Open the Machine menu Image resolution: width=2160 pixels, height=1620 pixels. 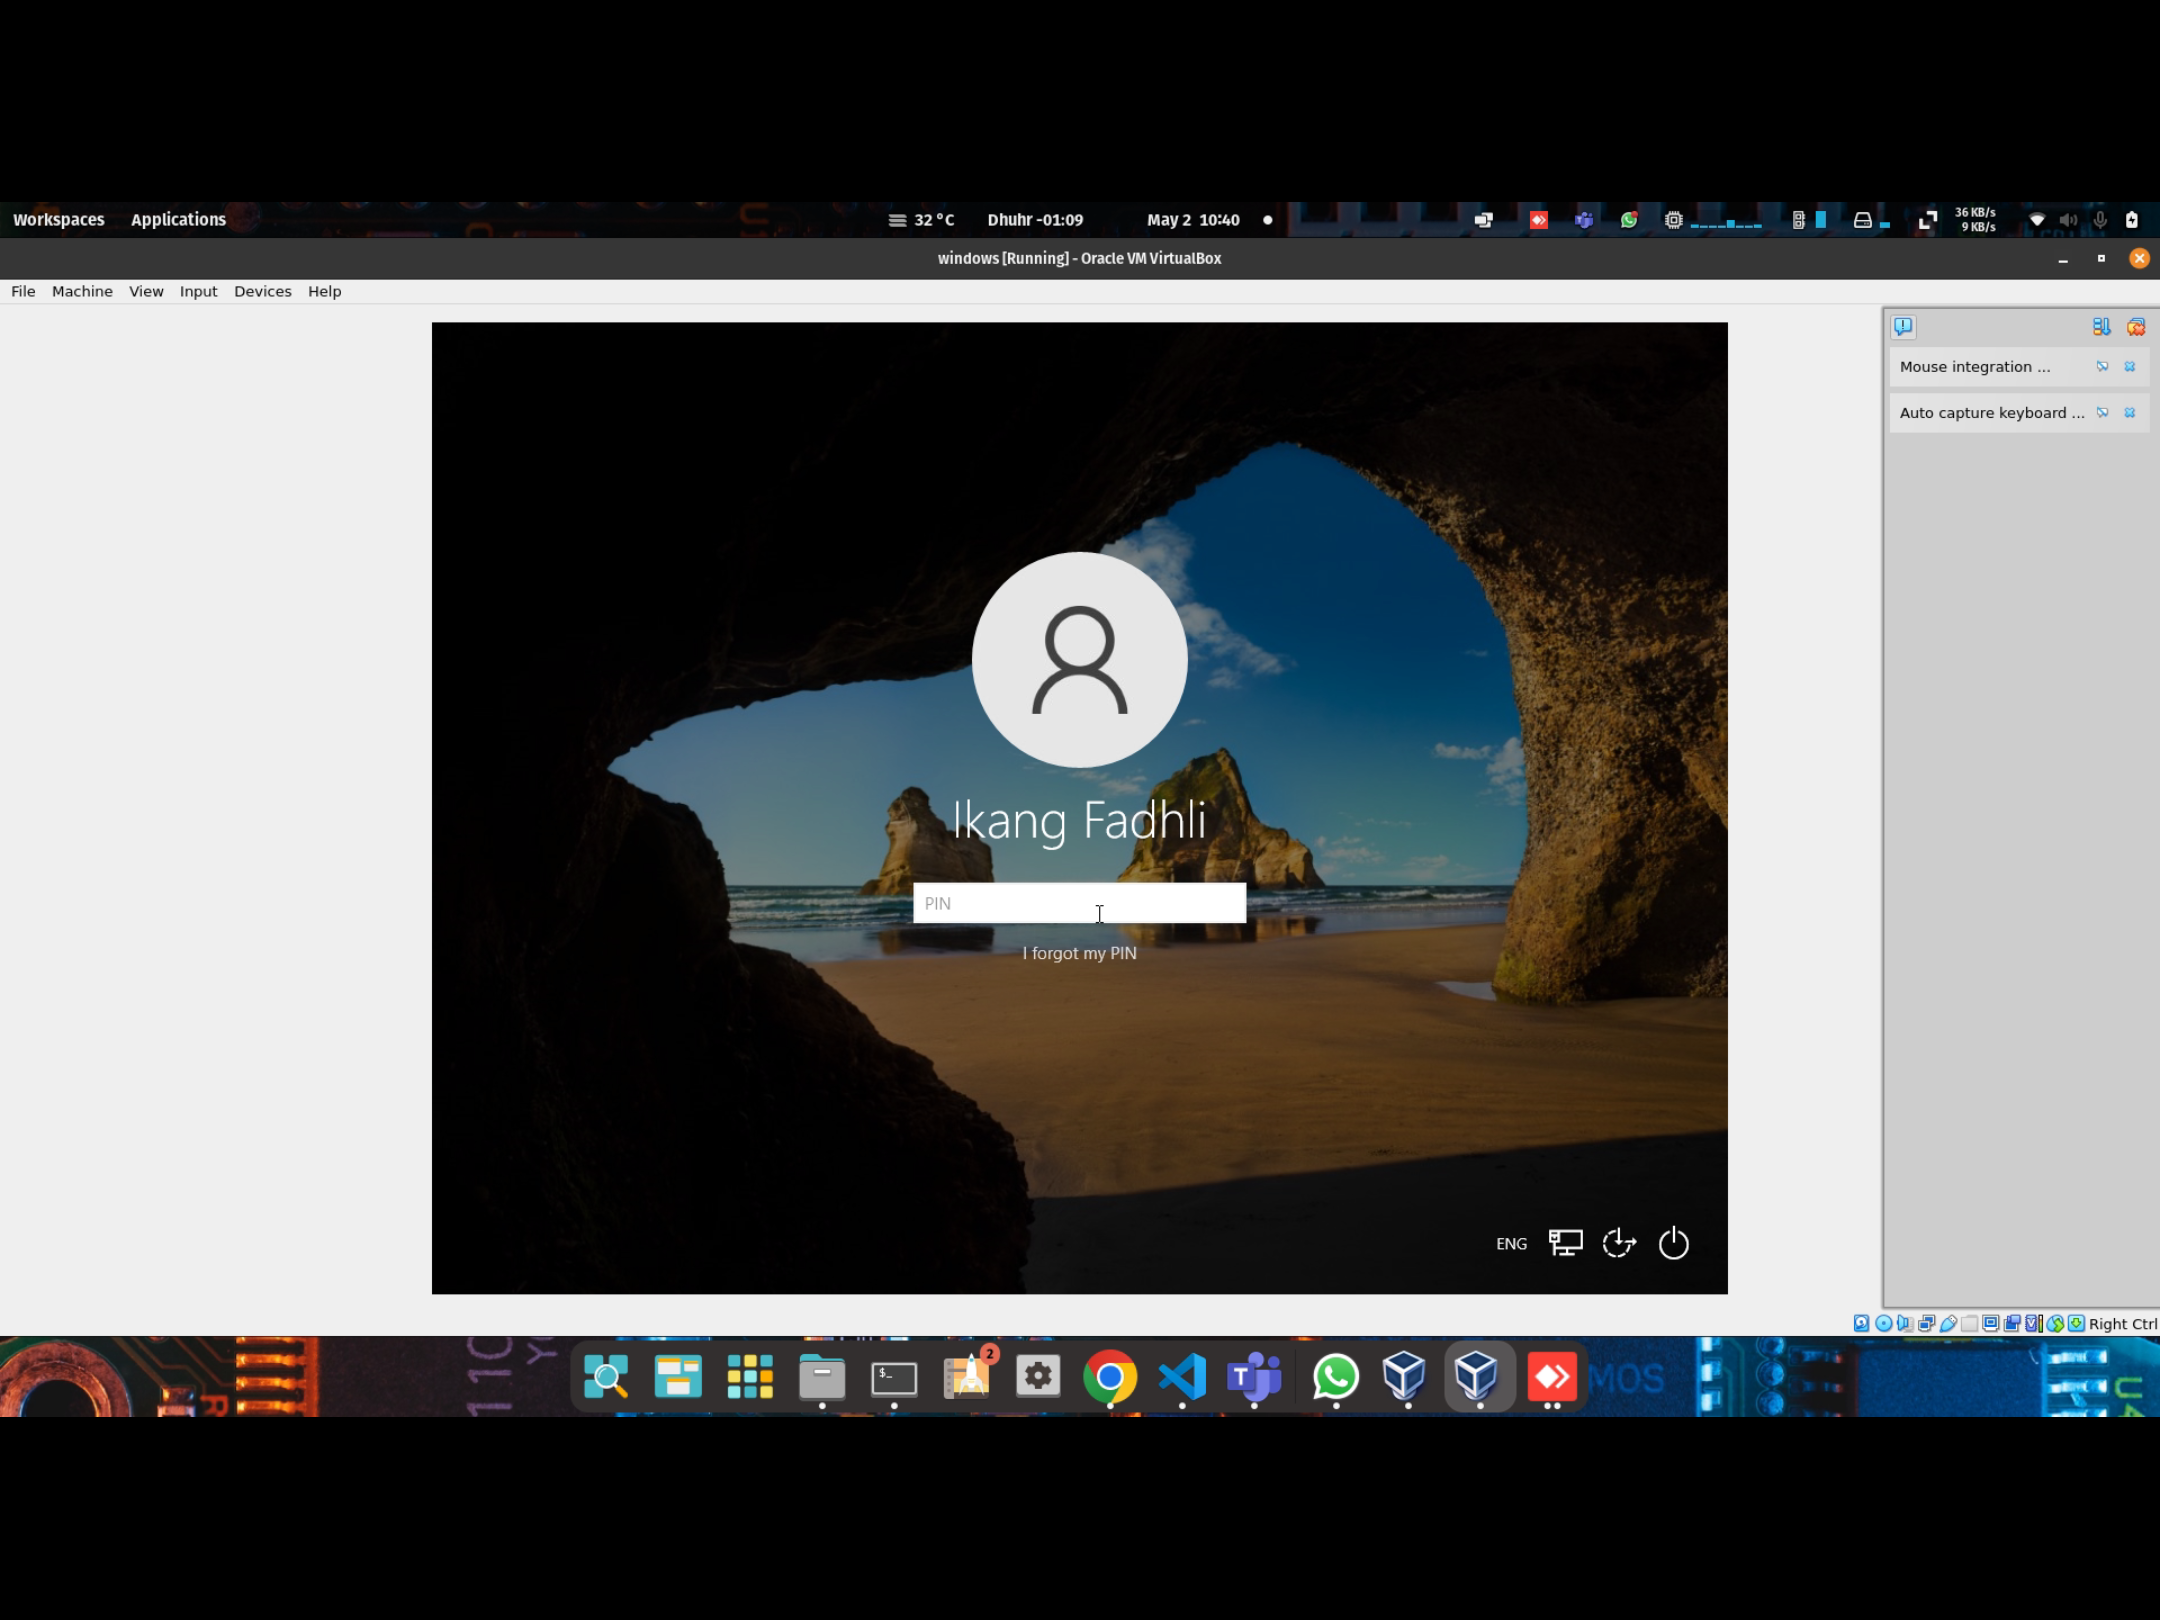pyautogui.click(x=82, y=291)
